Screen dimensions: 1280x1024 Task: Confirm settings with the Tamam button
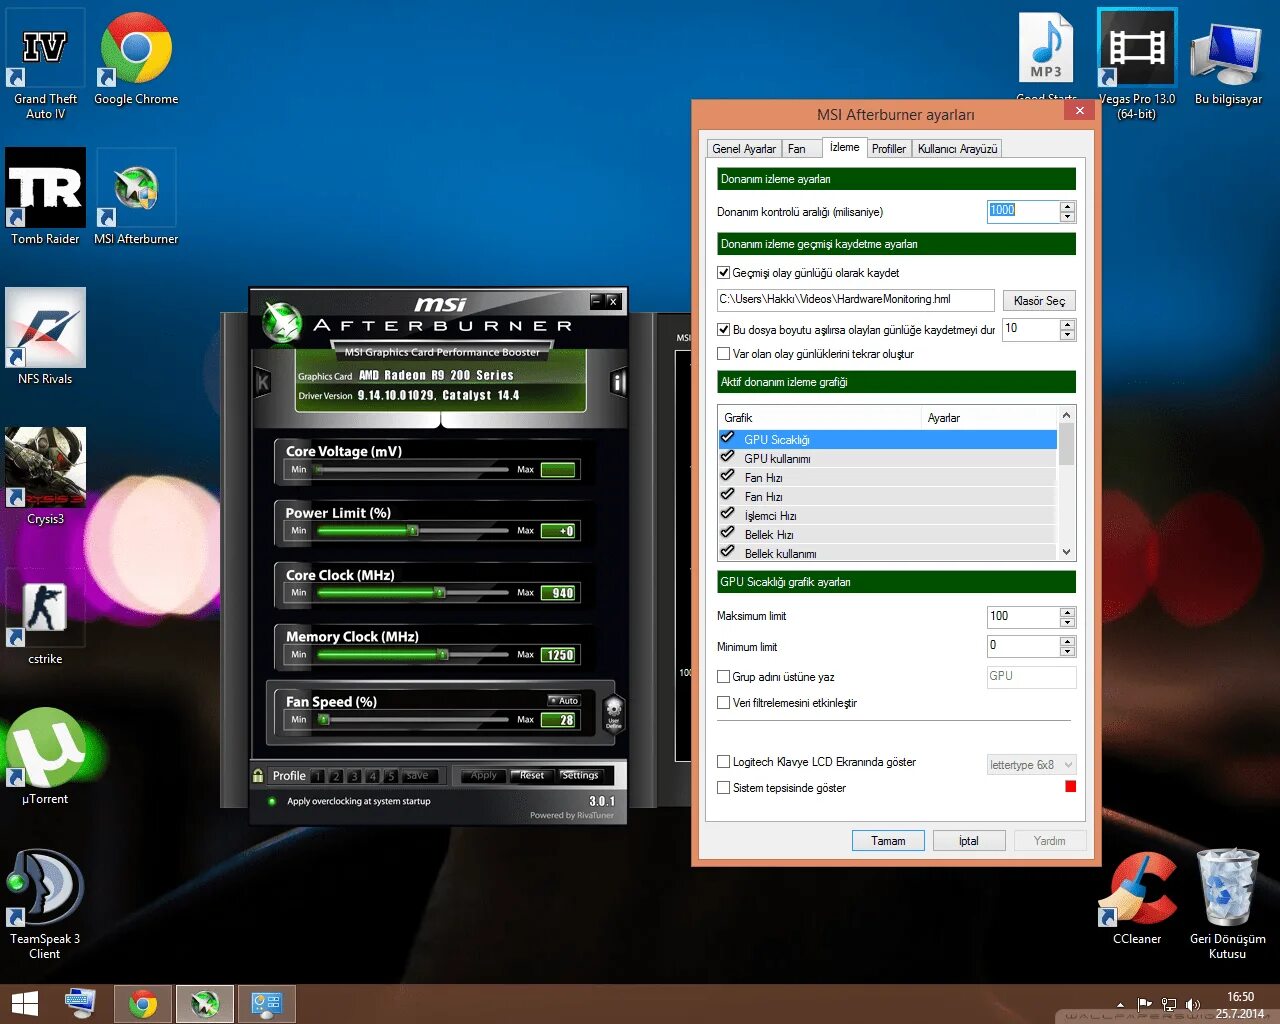point(888,841)
